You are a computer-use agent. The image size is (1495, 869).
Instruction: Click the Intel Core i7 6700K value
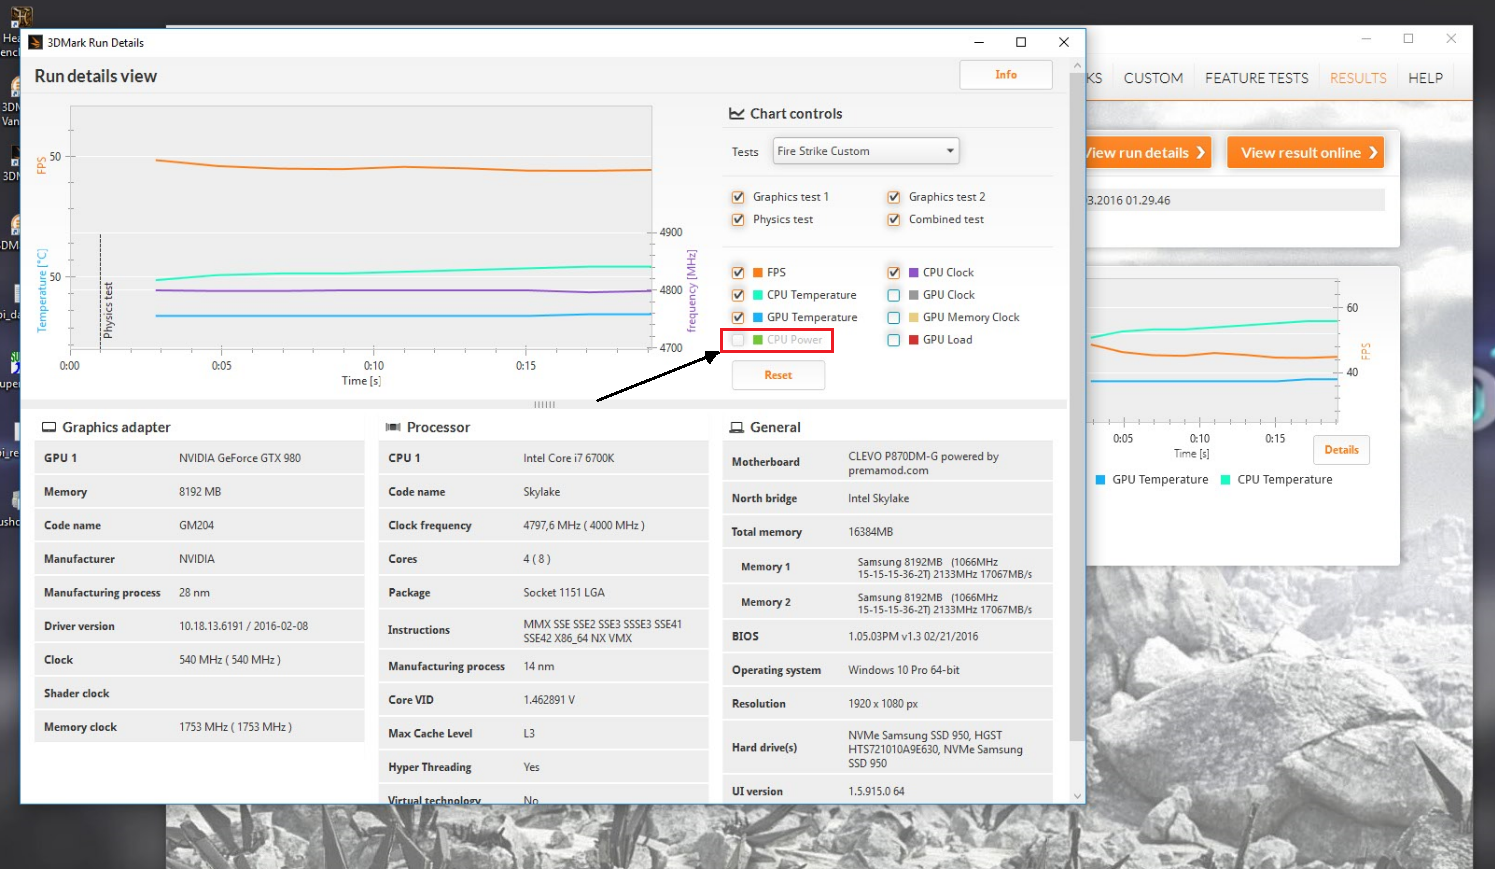[x=569, y=458]
